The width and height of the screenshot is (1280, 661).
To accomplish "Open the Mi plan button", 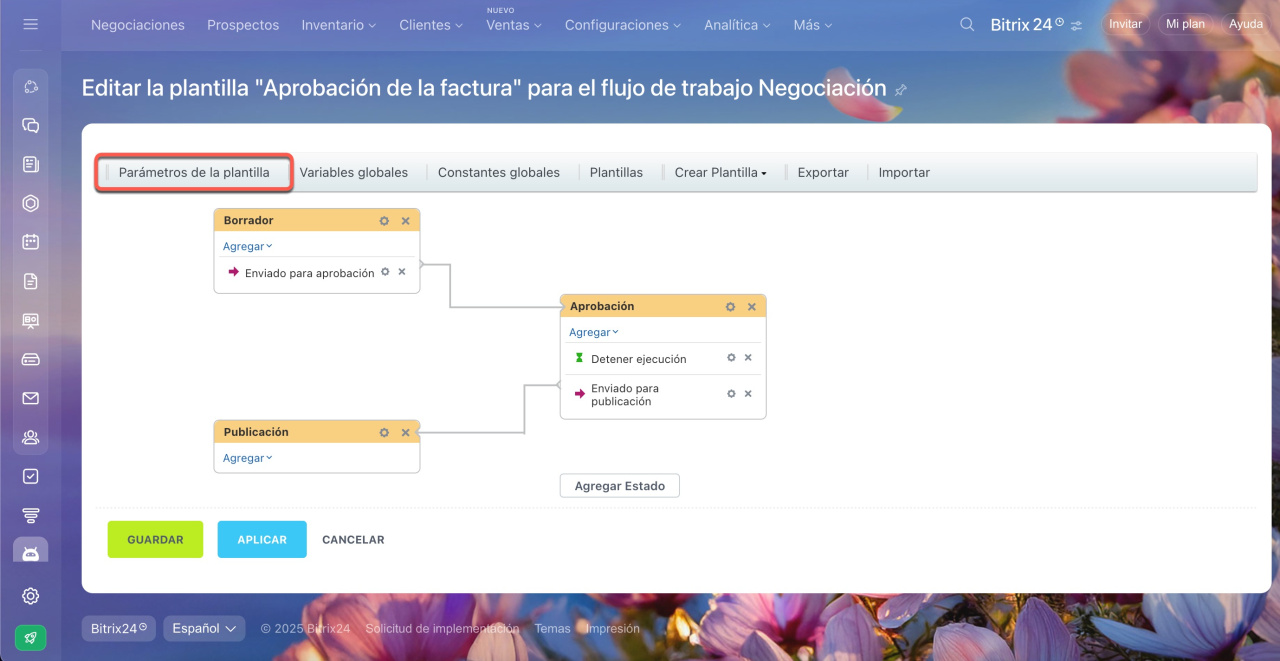I will tap(1186, 24).
